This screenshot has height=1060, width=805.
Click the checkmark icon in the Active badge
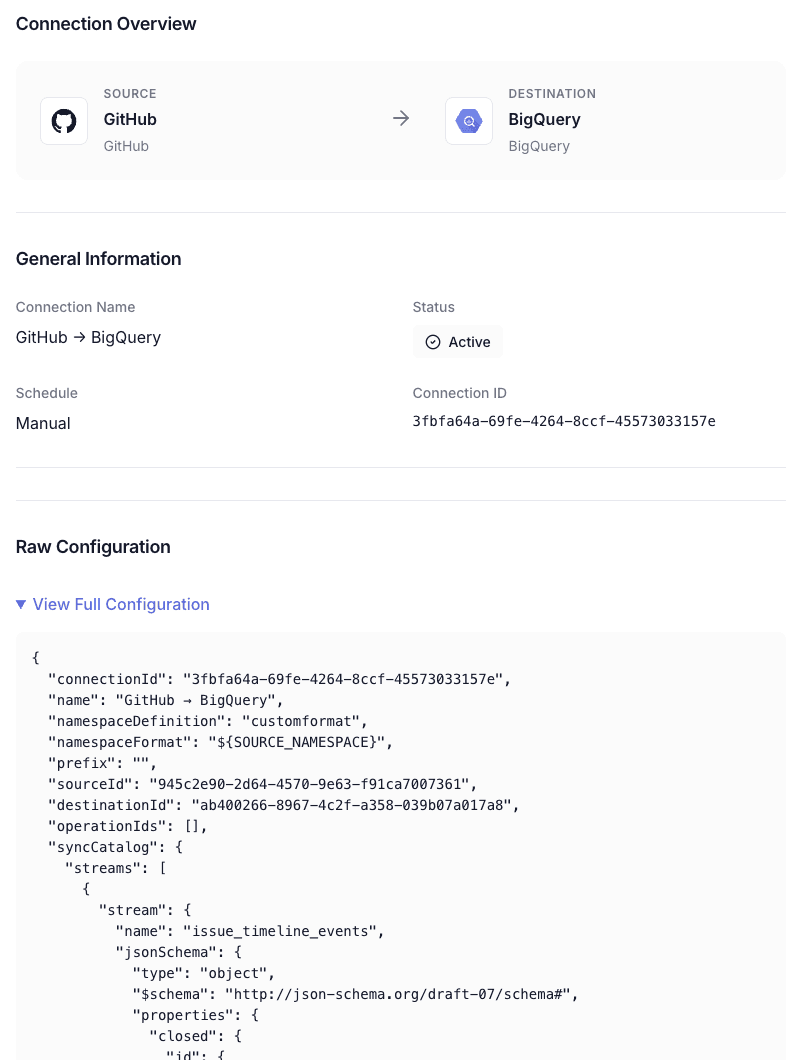point(433,342)
